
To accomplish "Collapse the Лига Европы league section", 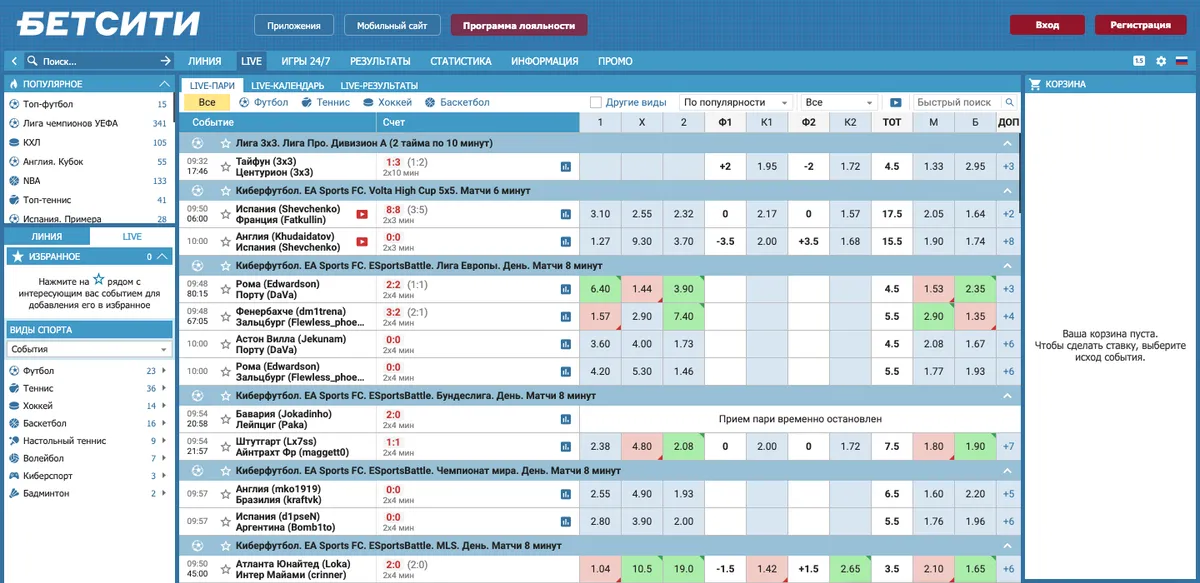I will [1008, 266].
